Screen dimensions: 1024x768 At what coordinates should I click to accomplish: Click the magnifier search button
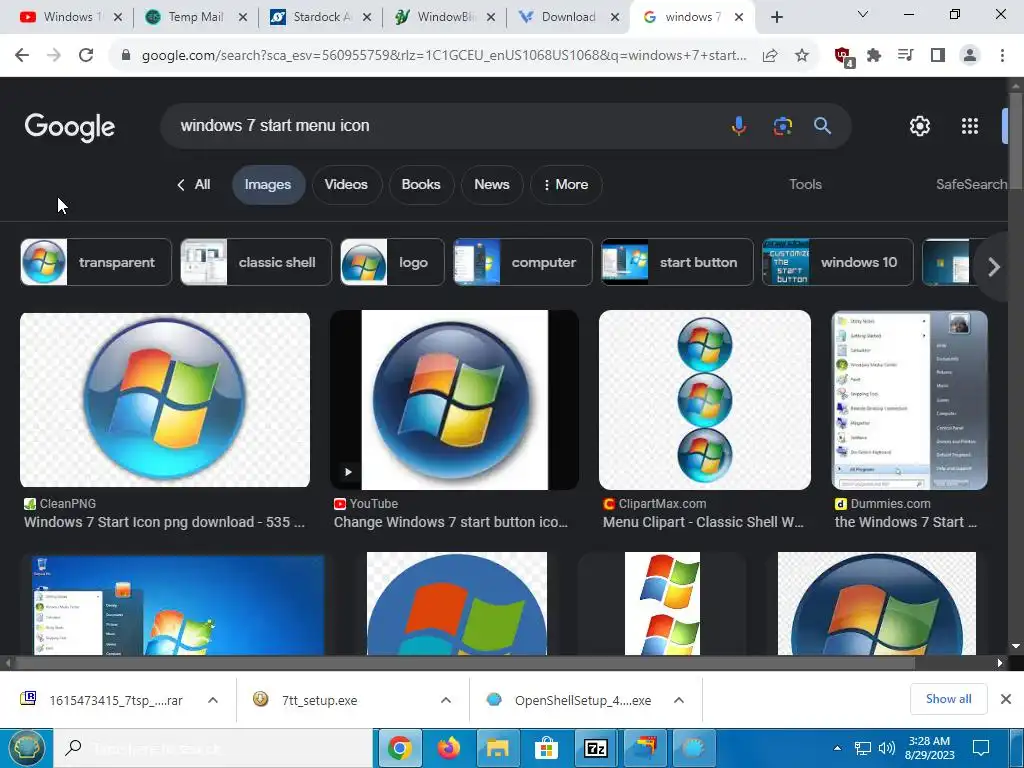tap(823, 125)
